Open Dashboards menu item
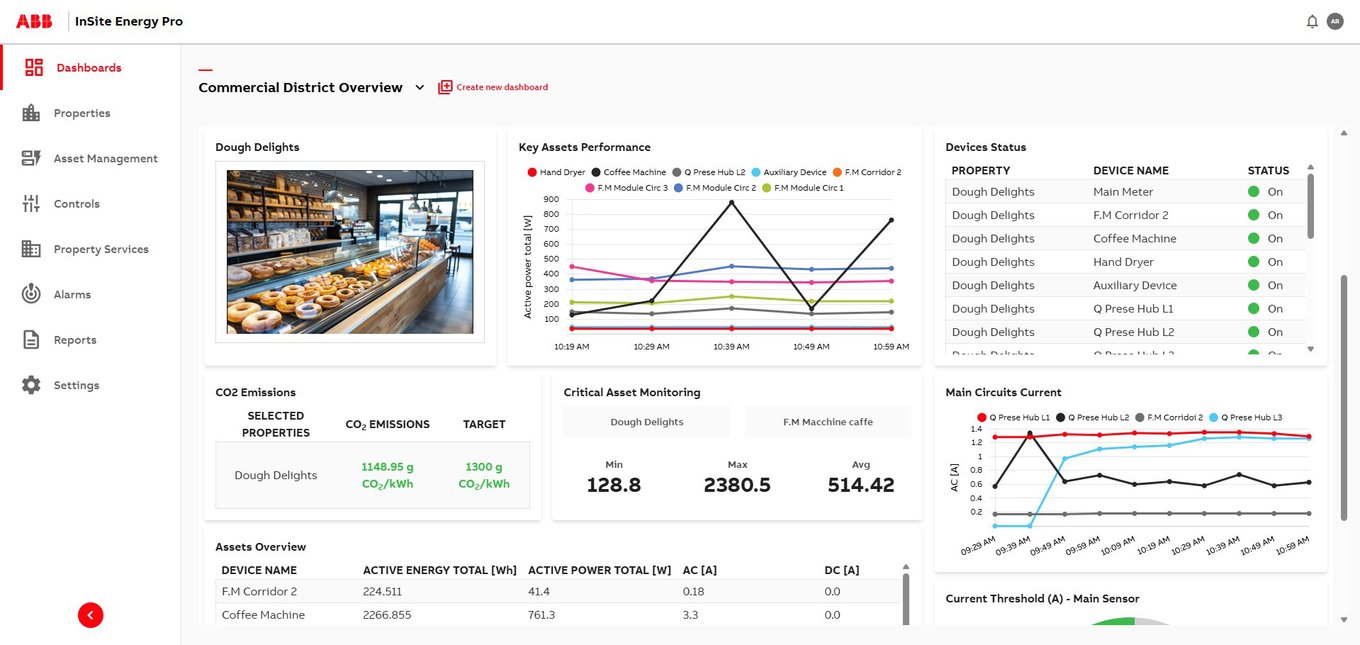The width and height of the screenshot is (1360, 645). (x=89, y=68)
